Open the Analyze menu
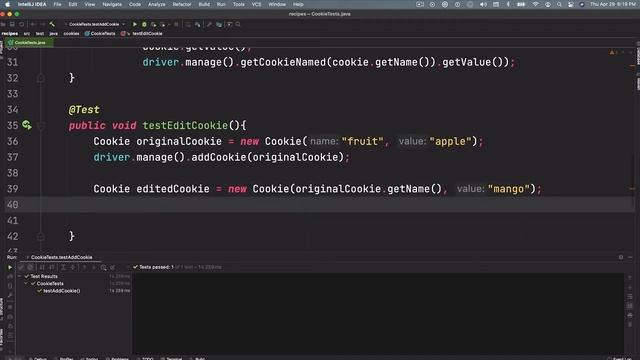The image size is (640, 360). tap(156, 4)
